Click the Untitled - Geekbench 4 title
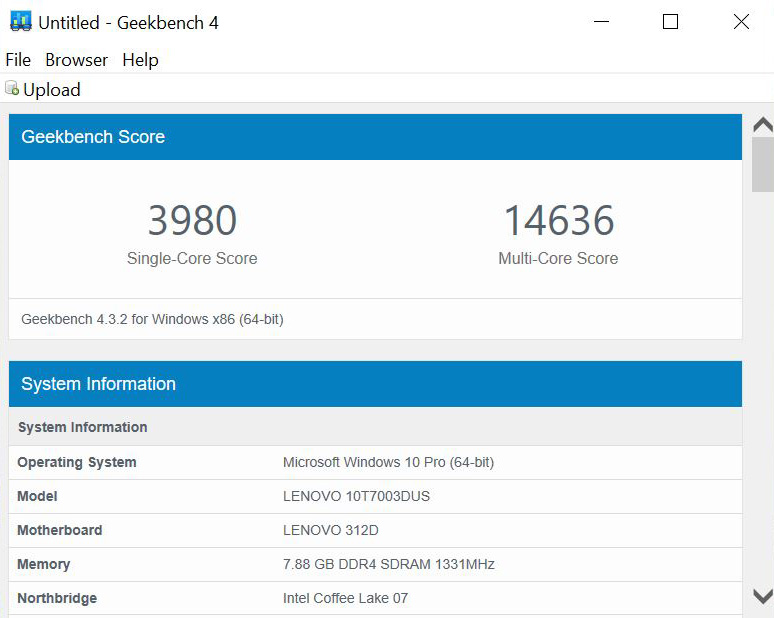 click(x=128, y=23)
